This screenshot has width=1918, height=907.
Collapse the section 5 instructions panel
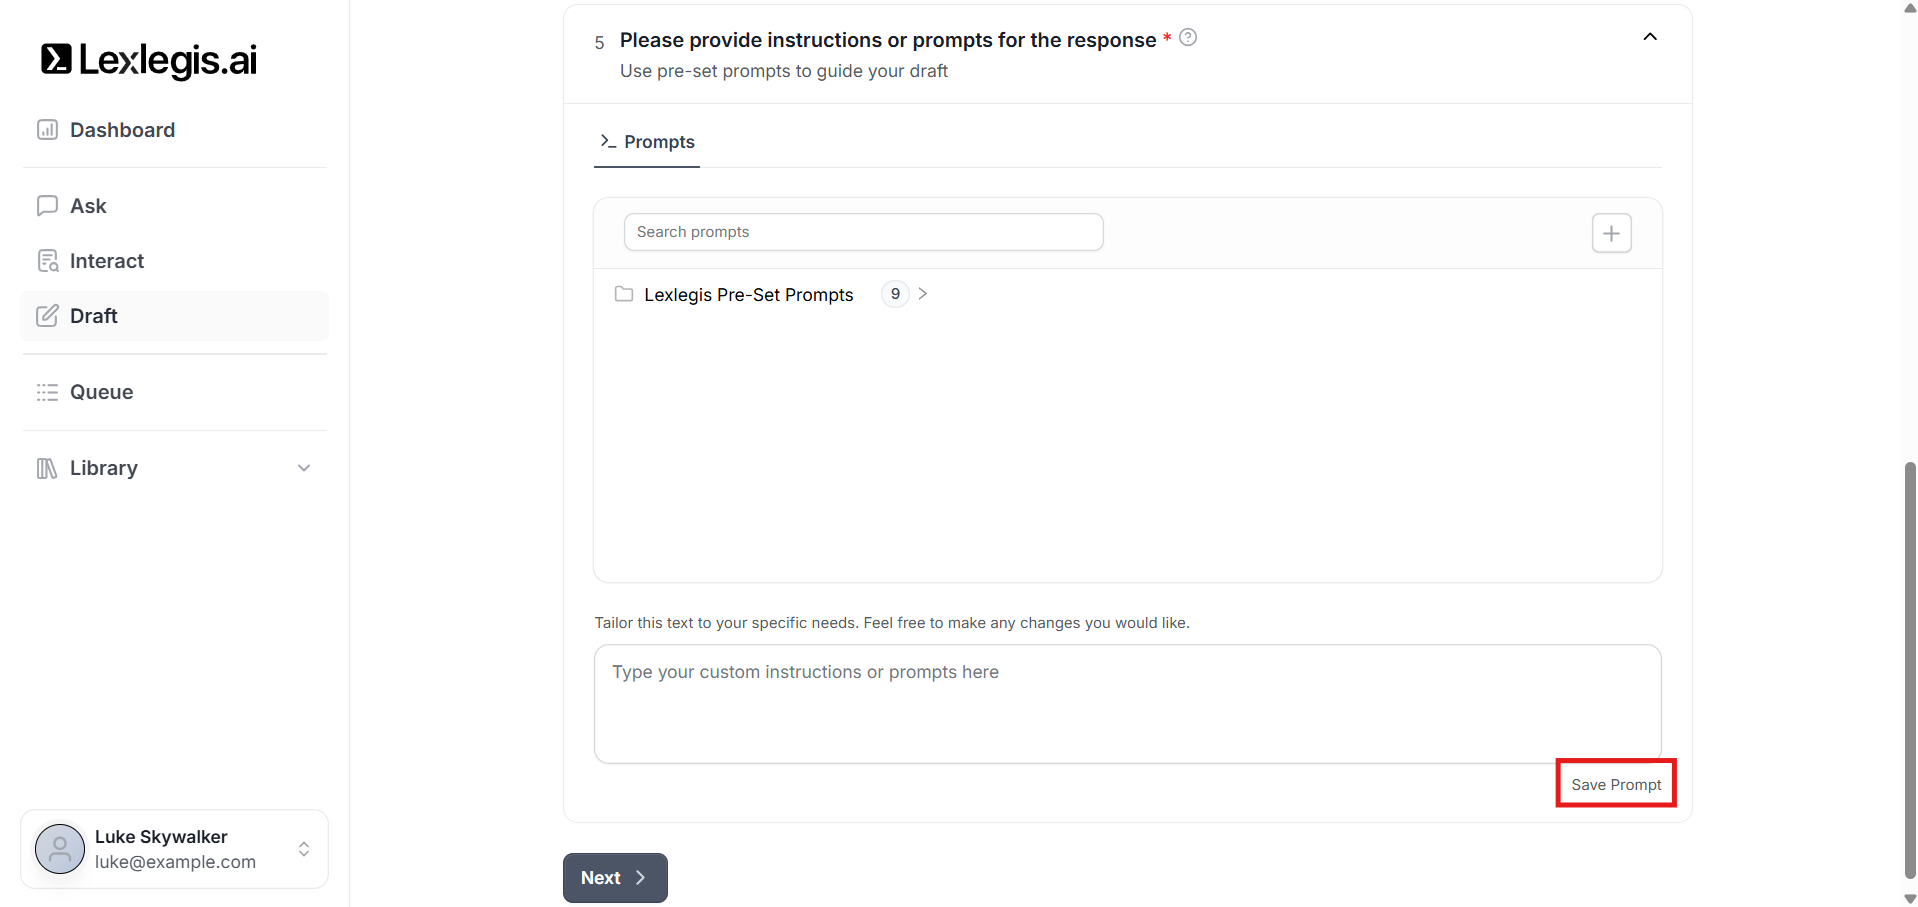[1650, 37]
